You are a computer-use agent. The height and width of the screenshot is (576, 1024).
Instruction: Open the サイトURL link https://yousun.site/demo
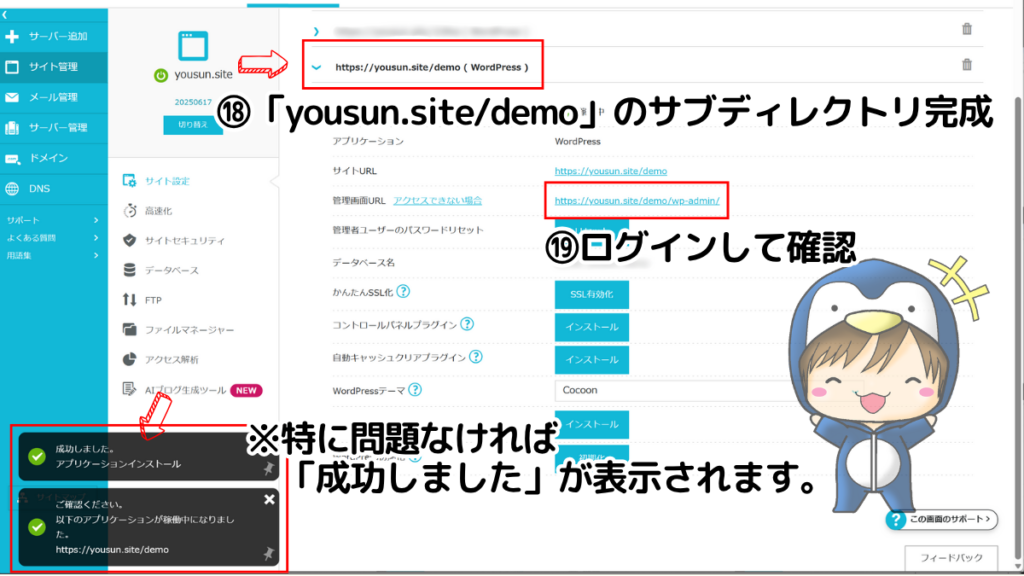611,171
